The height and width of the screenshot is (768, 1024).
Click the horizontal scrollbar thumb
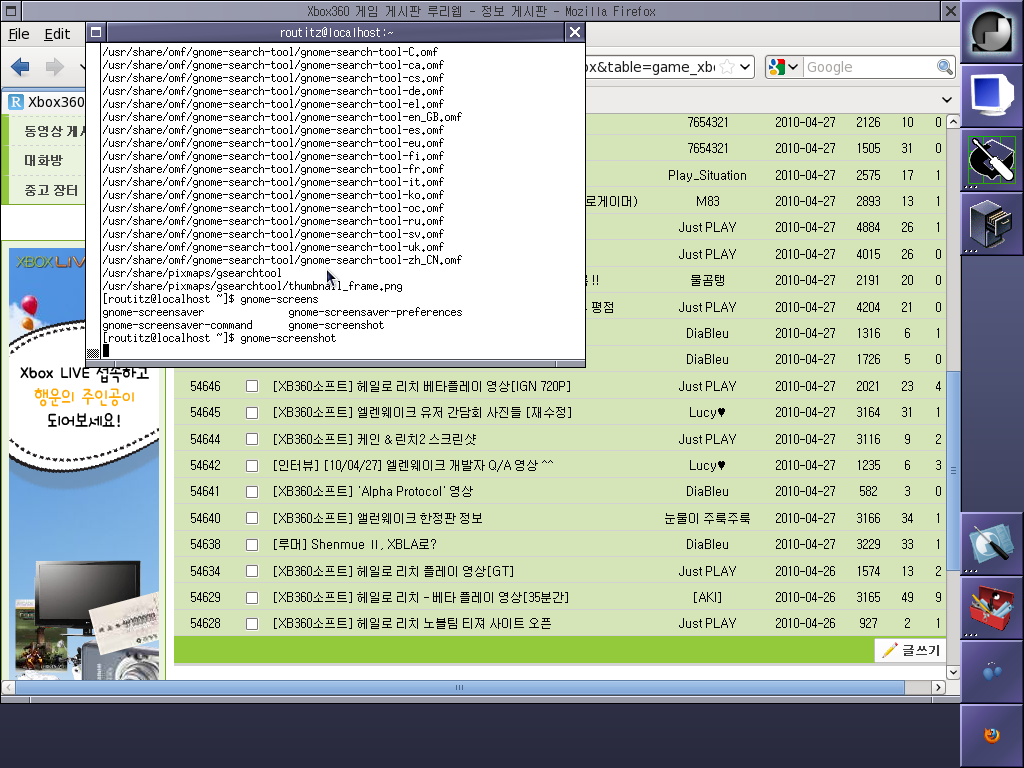(460, 687)
